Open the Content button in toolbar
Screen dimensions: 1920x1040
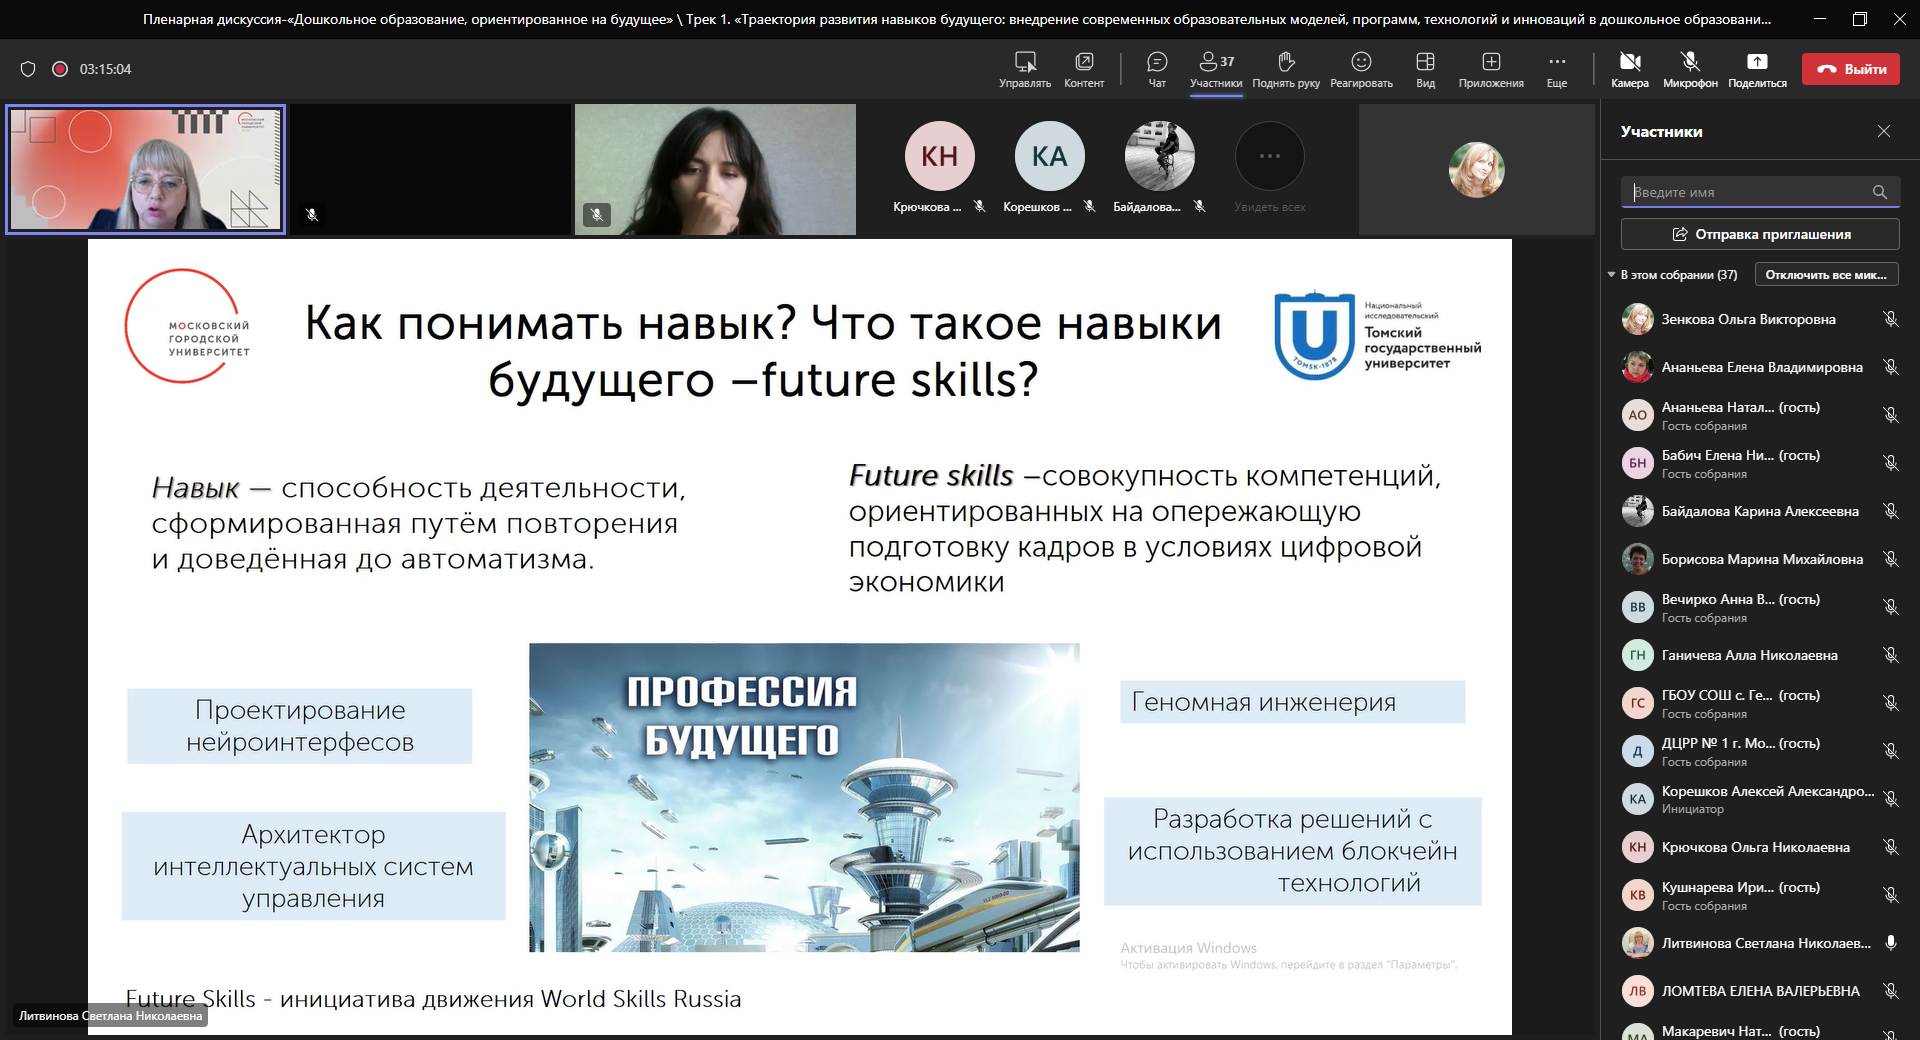pyautogui.click(x=1084, y=69)
